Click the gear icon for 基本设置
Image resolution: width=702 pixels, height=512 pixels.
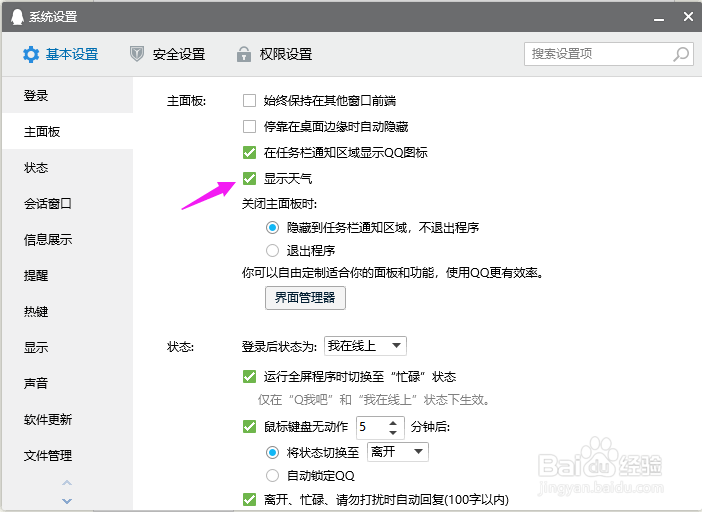click(x=31, y=55)
